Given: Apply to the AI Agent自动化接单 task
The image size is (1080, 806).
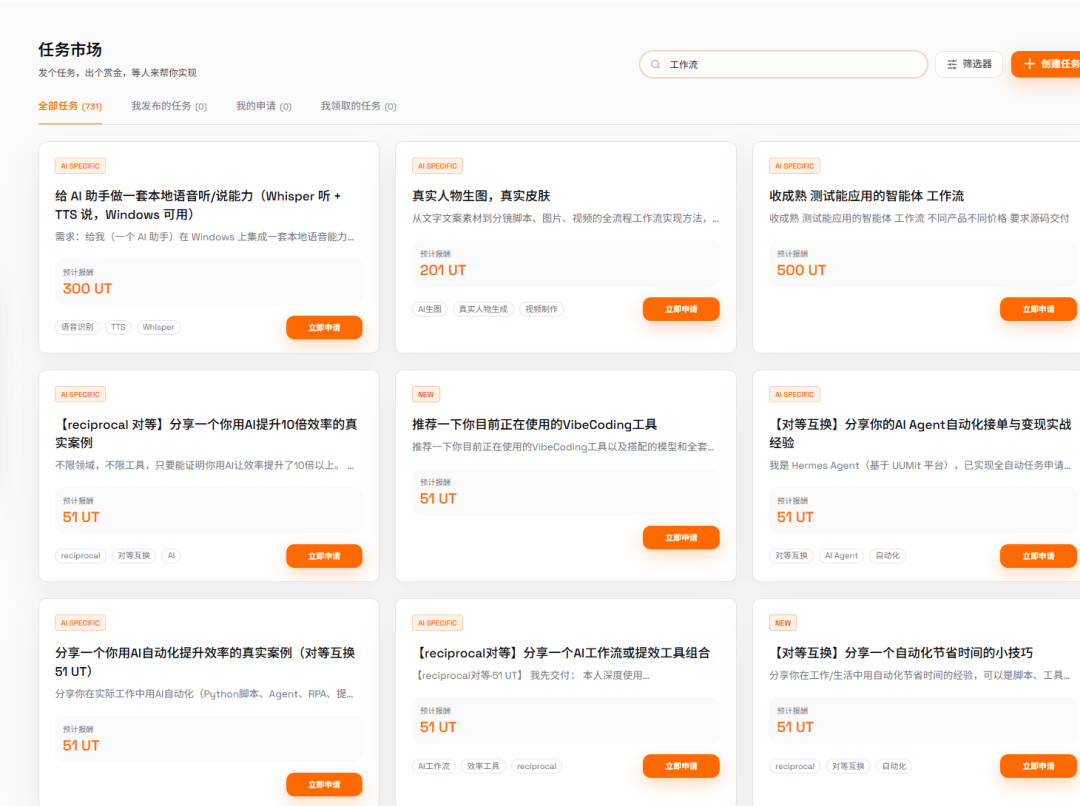Looking at the screenshot, I should tap(1038, 556).
